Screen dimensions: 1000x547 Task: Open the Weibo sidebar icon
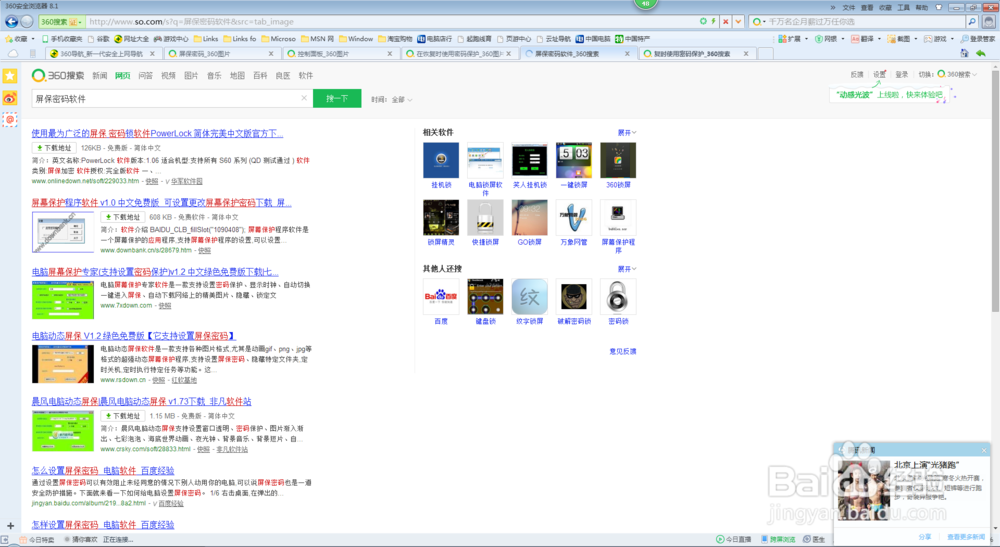click(10, 98)
